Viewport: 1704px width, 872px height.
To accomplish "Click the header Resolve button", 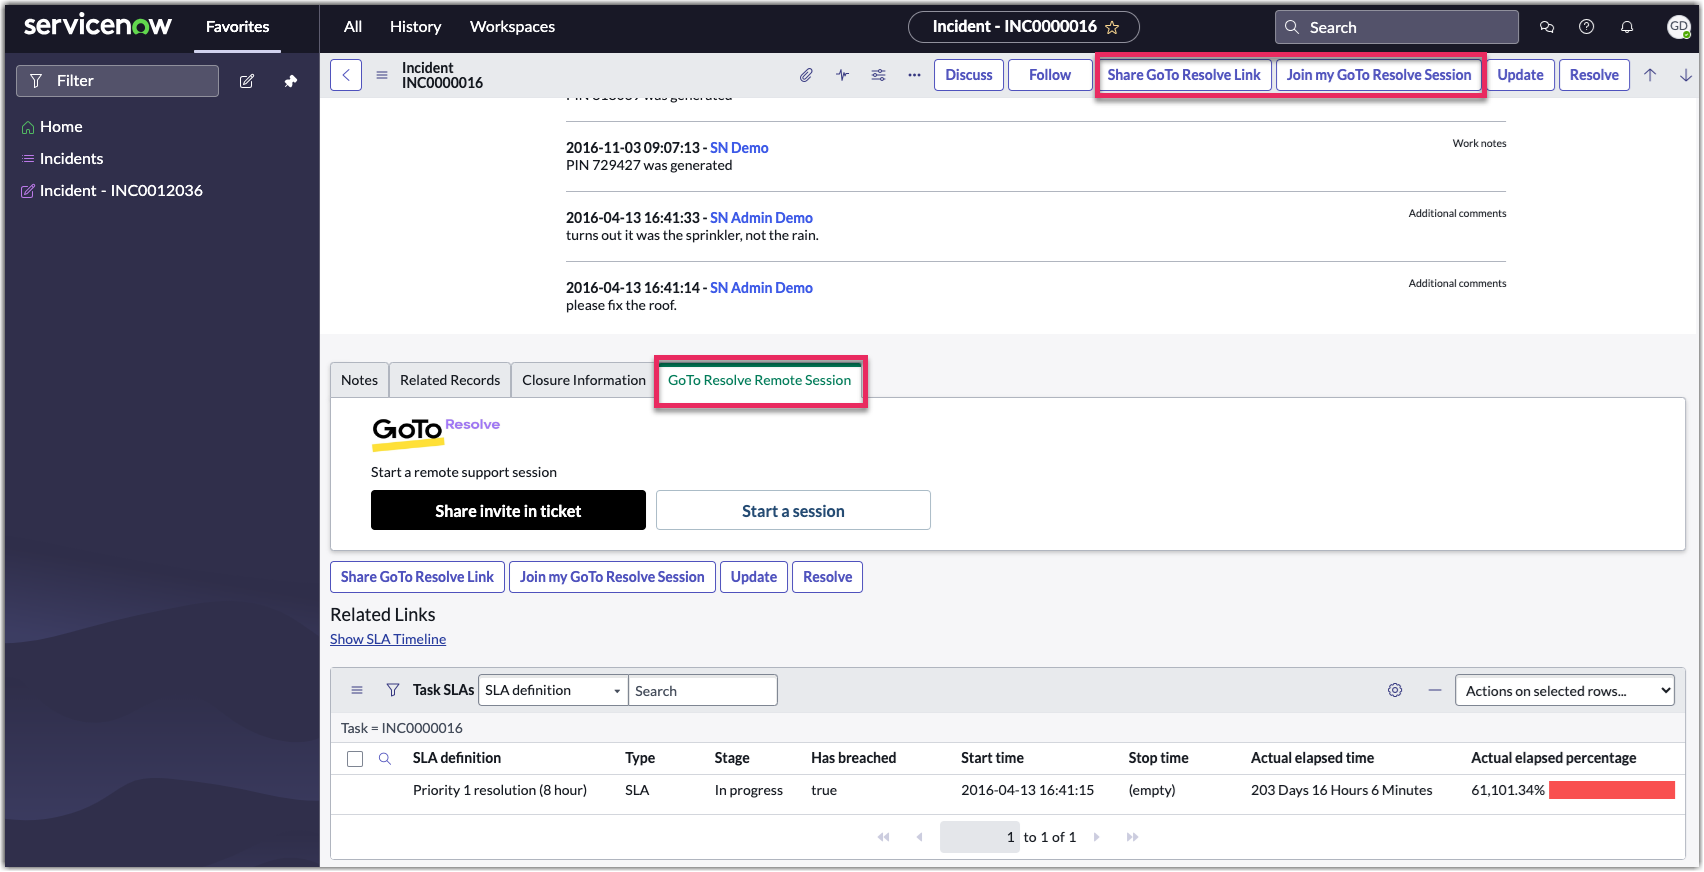I will tap(1594, 75).
